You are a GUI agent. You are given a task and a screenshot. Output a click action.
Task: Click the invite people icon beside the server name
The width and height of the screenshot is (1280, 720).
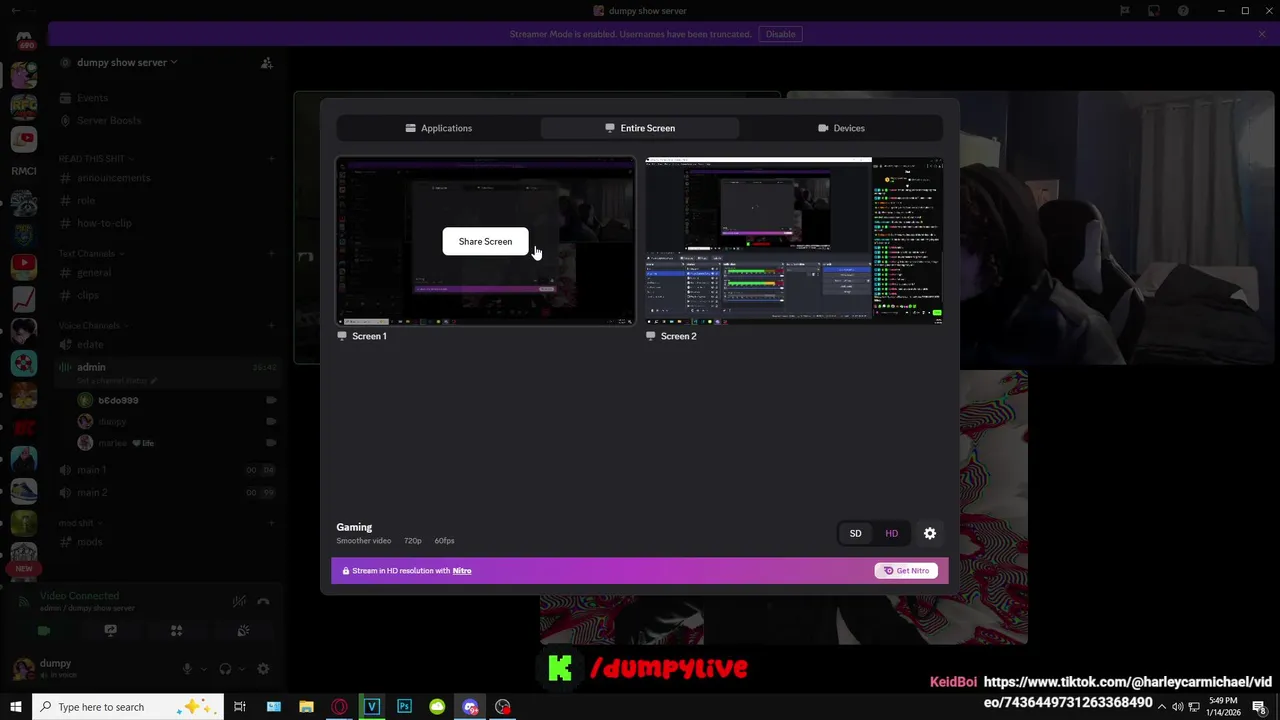(266, 62)
